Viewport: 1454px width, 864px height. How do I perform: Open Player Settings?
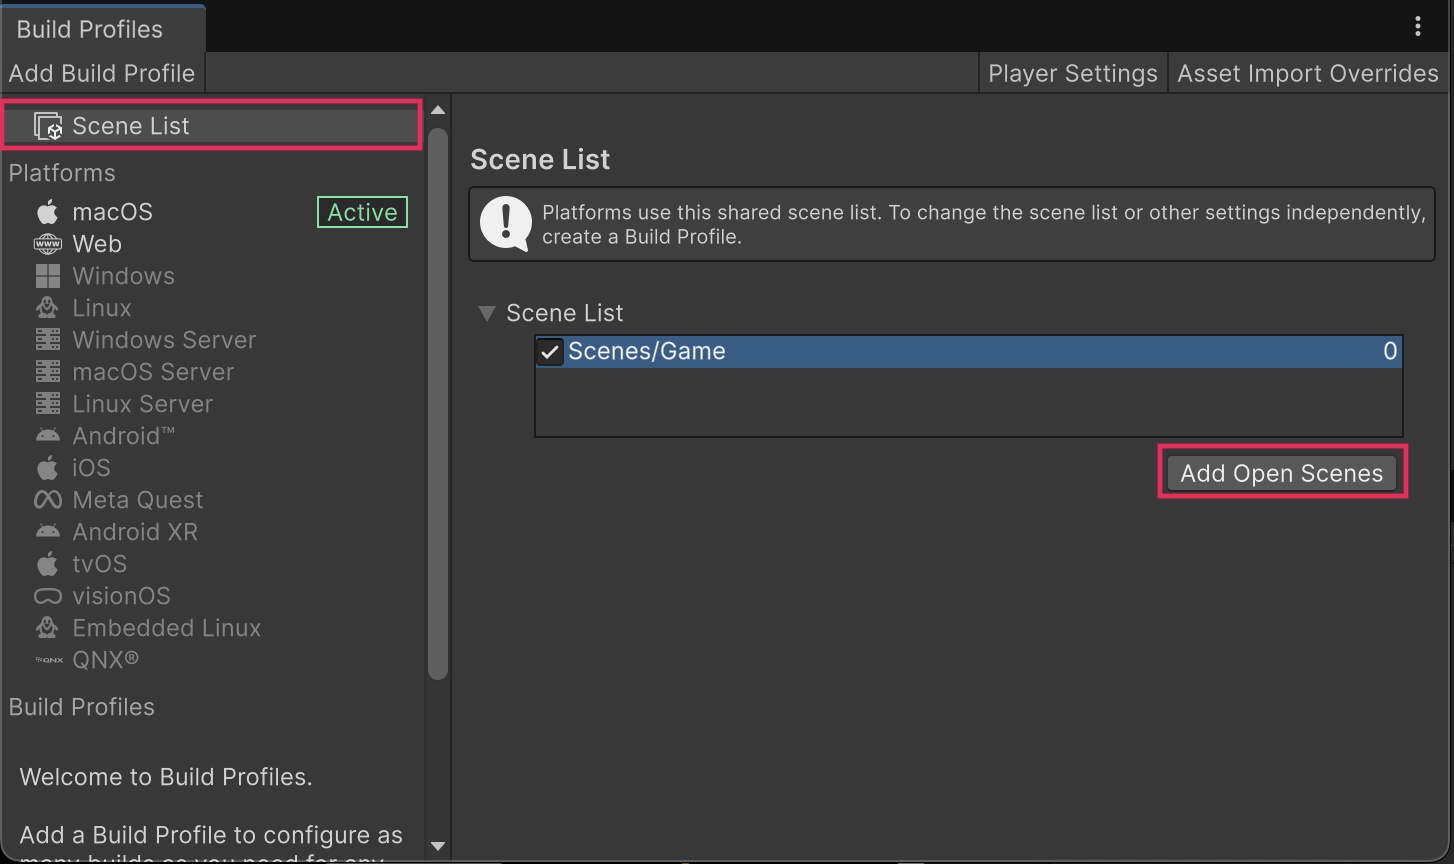coord(1072,74)
